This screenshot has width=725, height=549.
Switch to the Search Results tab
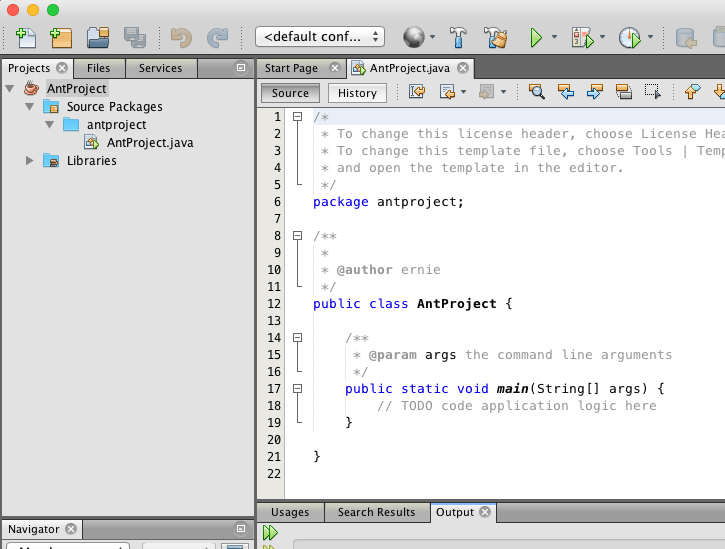tap(376, 512)
